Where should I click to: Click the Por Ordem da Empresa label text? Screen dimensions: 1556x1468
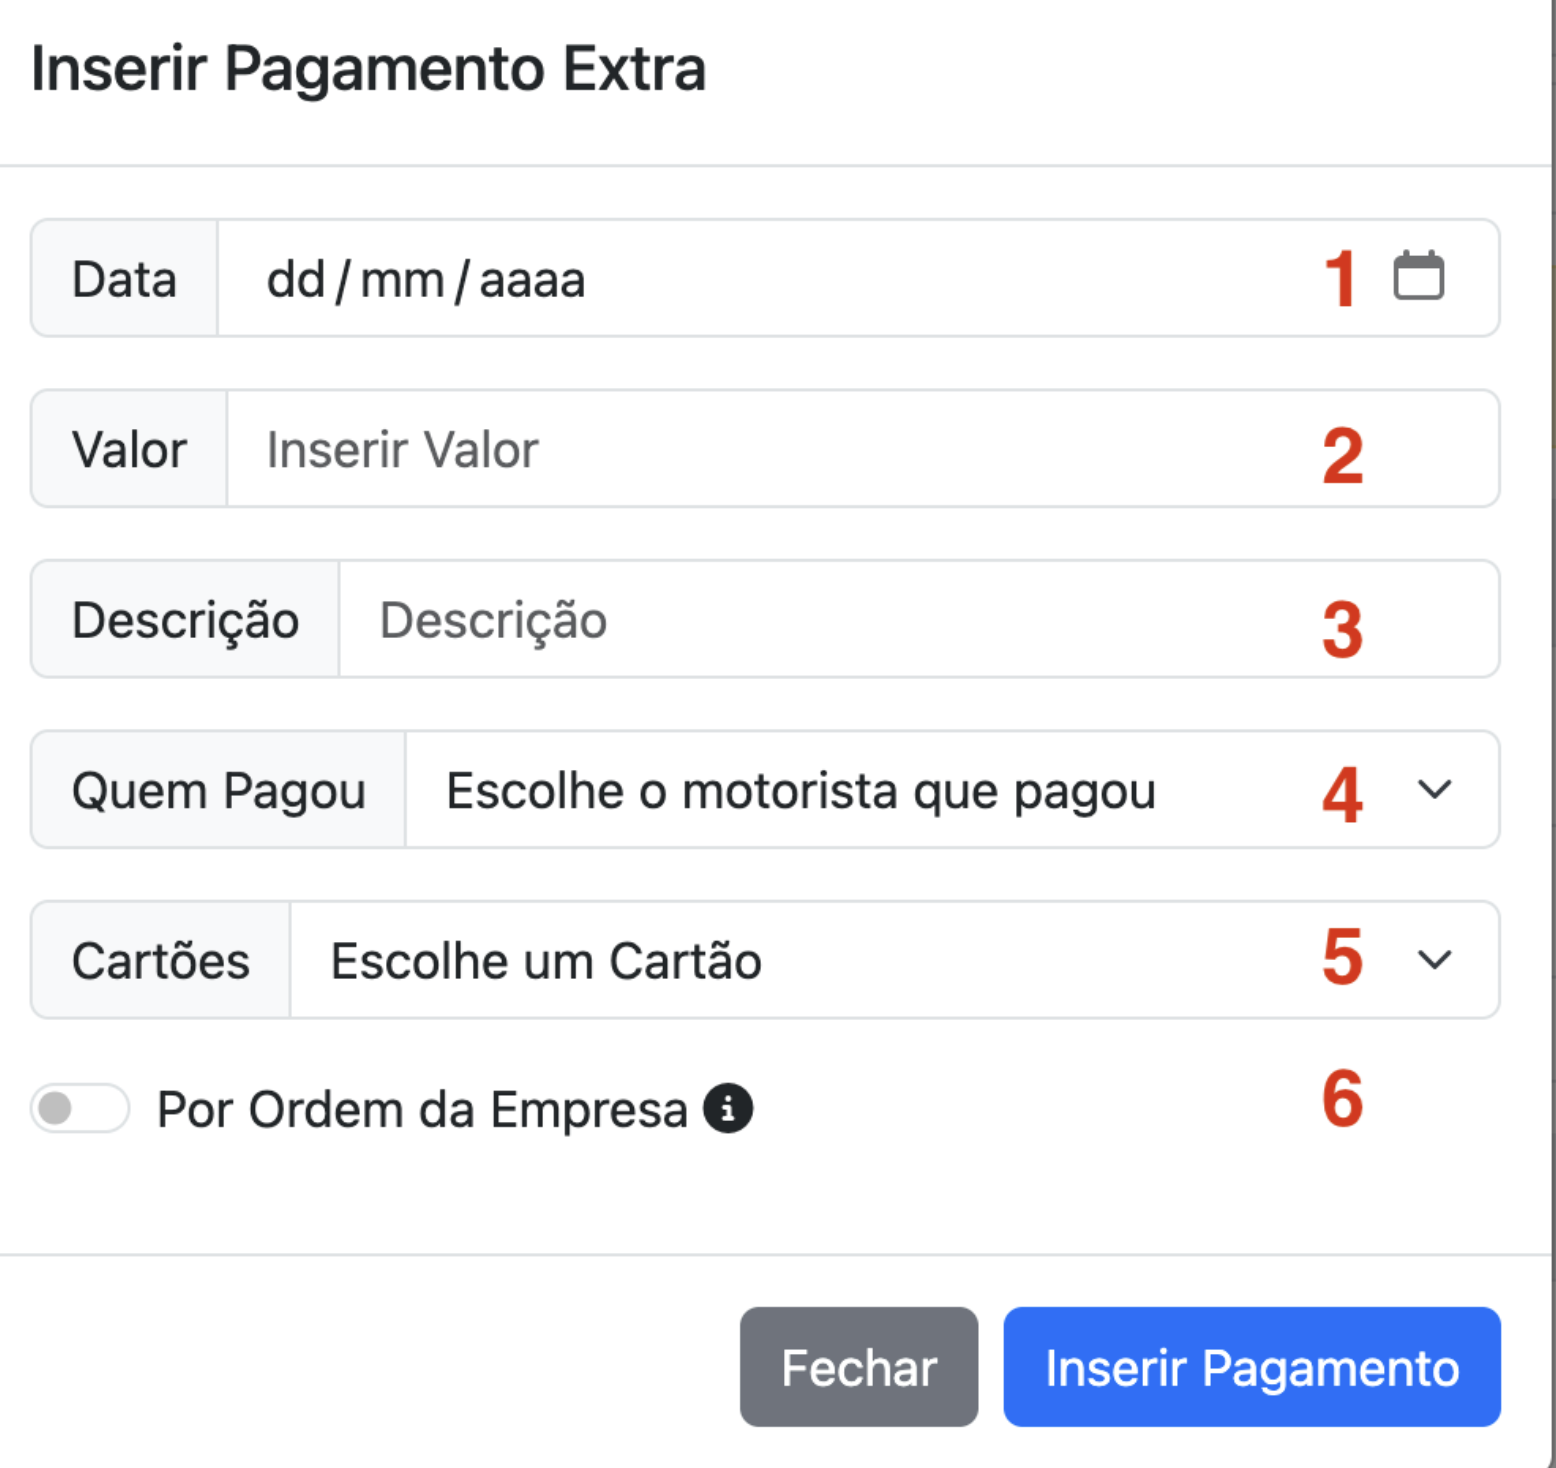click(422, 1109)
